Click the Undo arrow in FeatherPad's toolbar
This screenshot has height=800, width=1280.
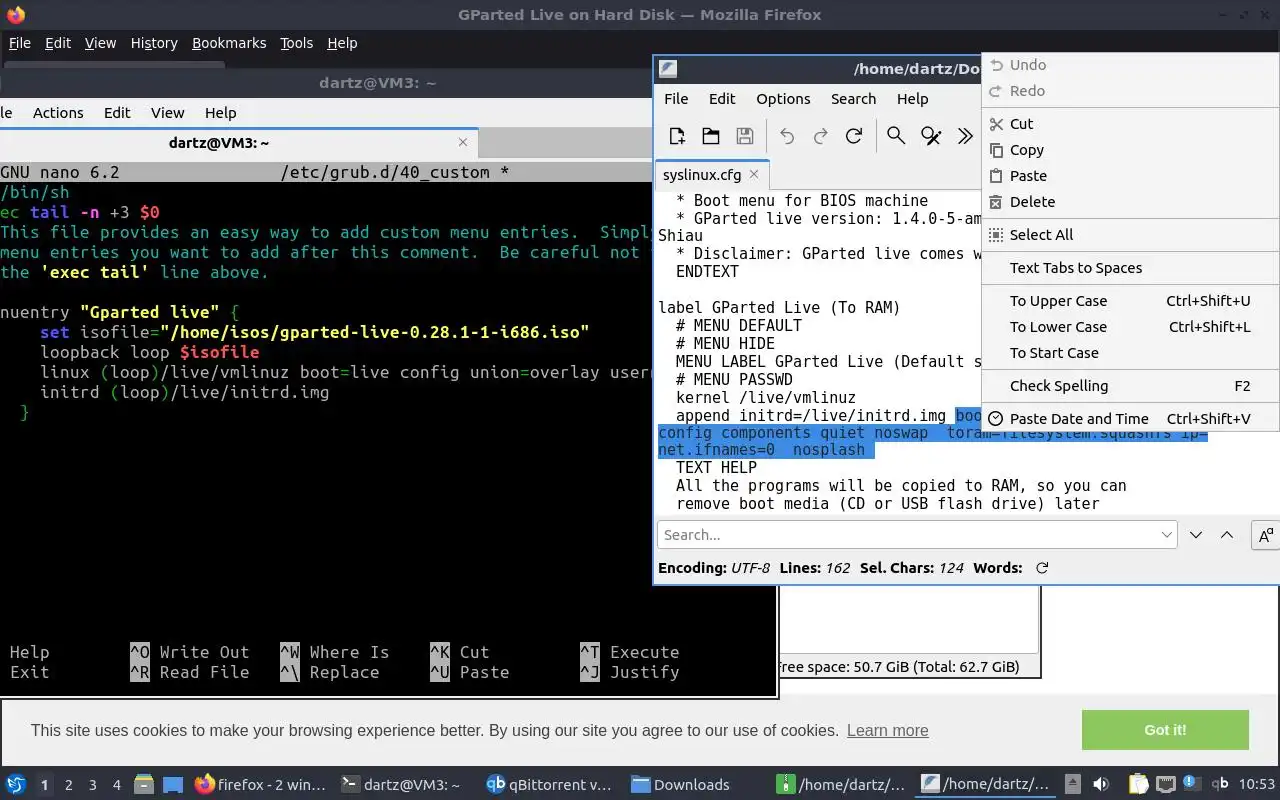[x=787, y=136]
